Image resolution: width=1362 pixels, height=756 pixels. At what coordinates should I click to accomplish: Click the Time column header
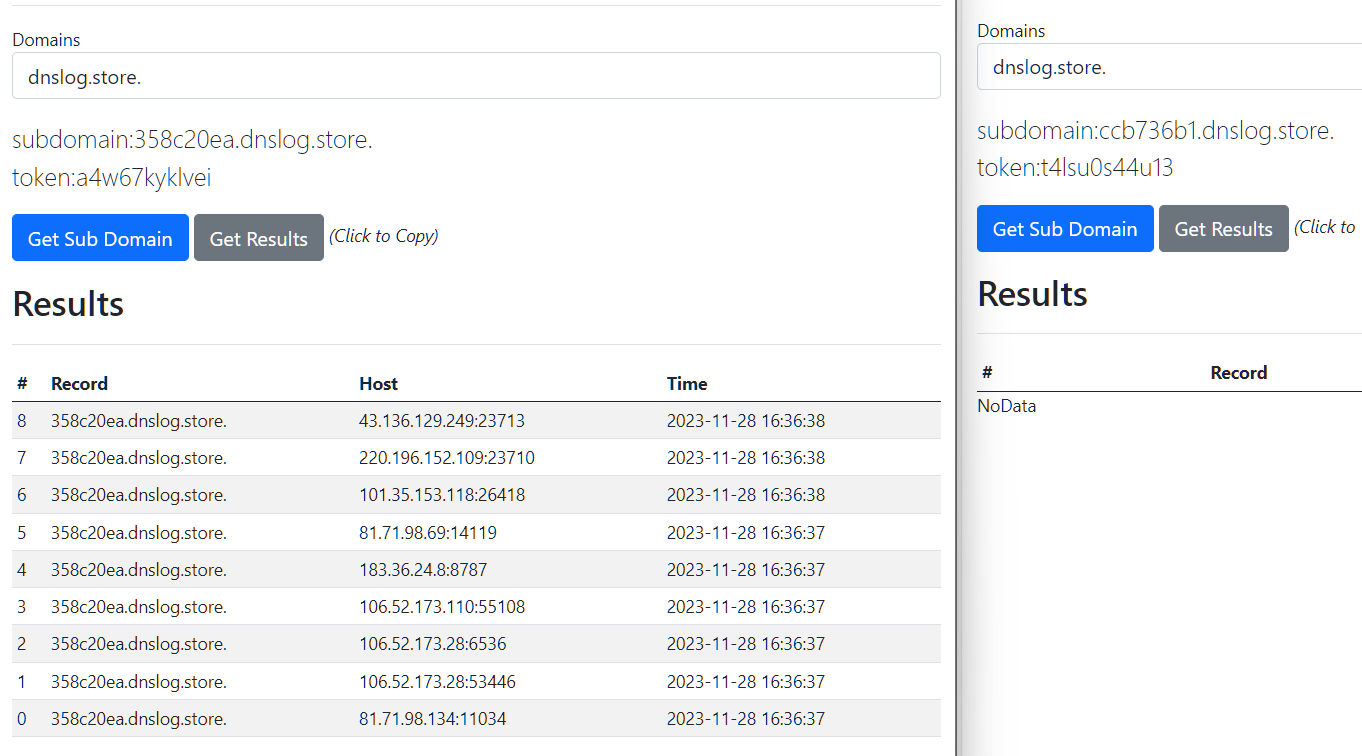687,384
